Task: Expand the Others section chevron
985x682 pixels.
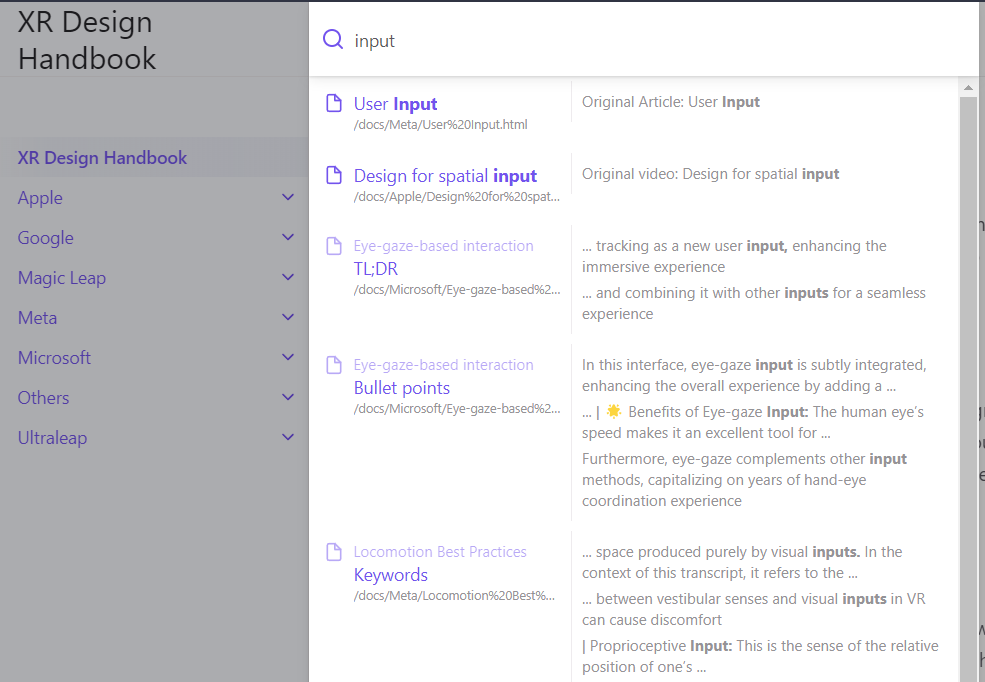Action: tap(288, 397)
